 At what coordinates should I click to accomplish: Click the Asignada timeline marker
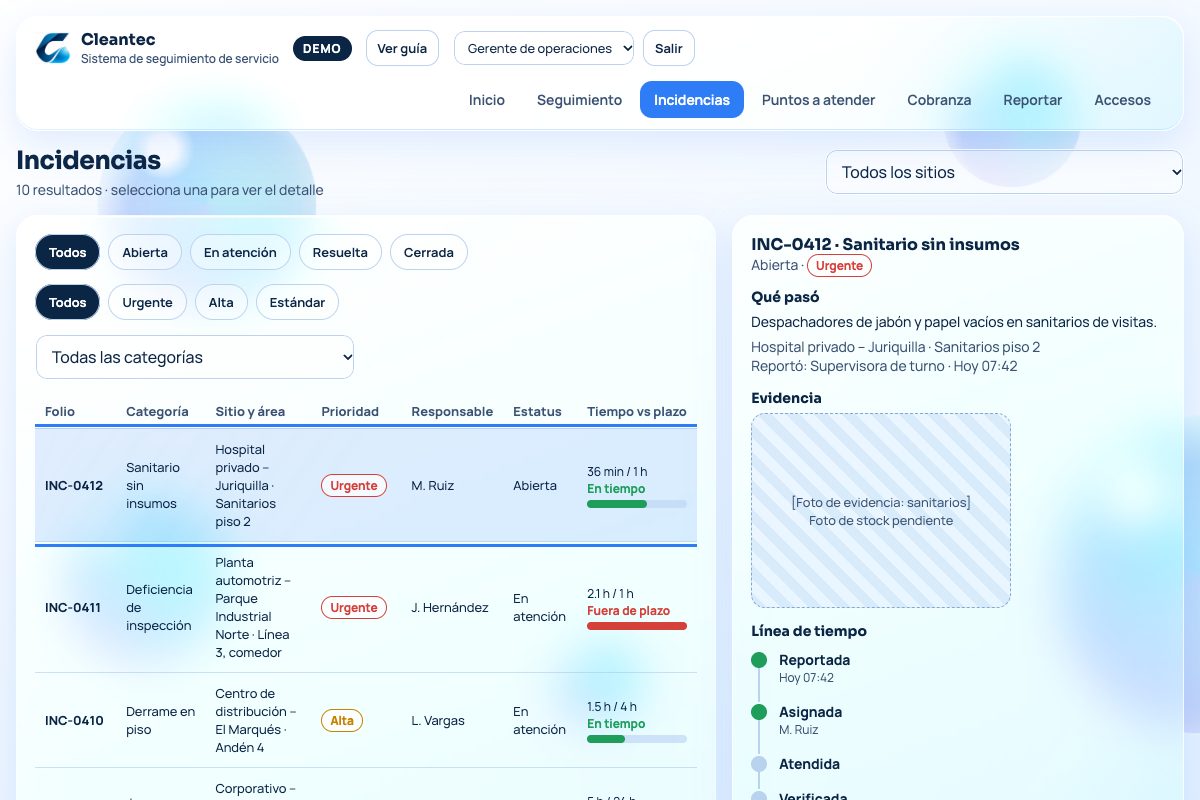coord(759,712)
